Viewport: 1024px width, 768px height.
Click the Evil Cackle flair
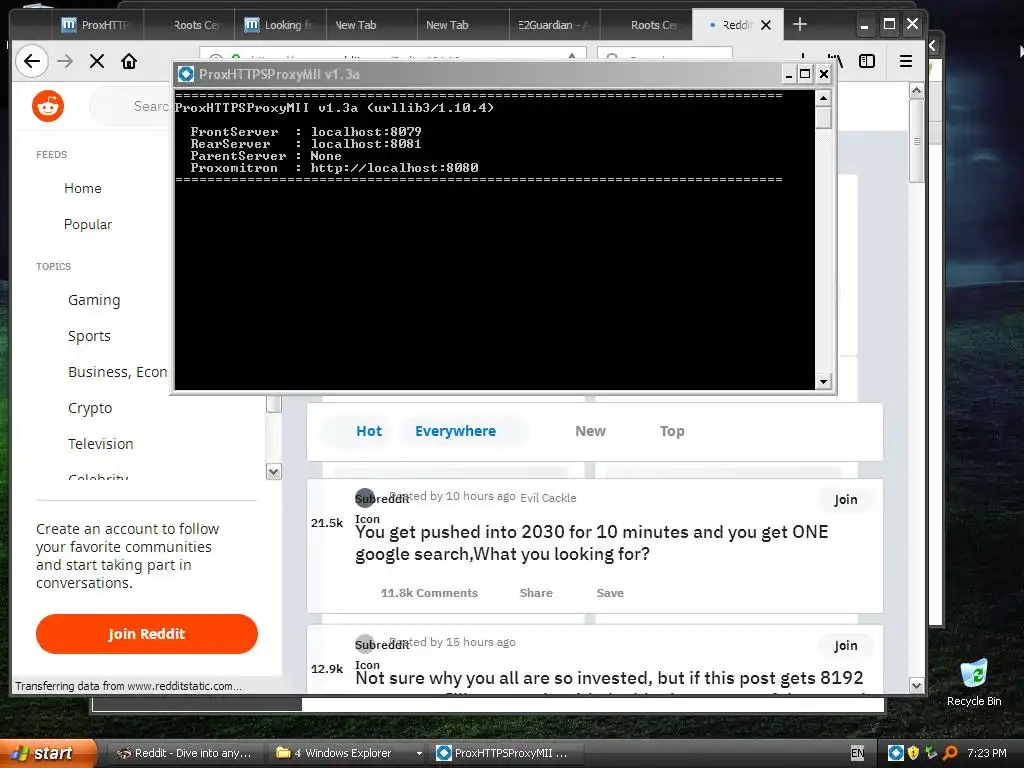click(x=548, y=498)
